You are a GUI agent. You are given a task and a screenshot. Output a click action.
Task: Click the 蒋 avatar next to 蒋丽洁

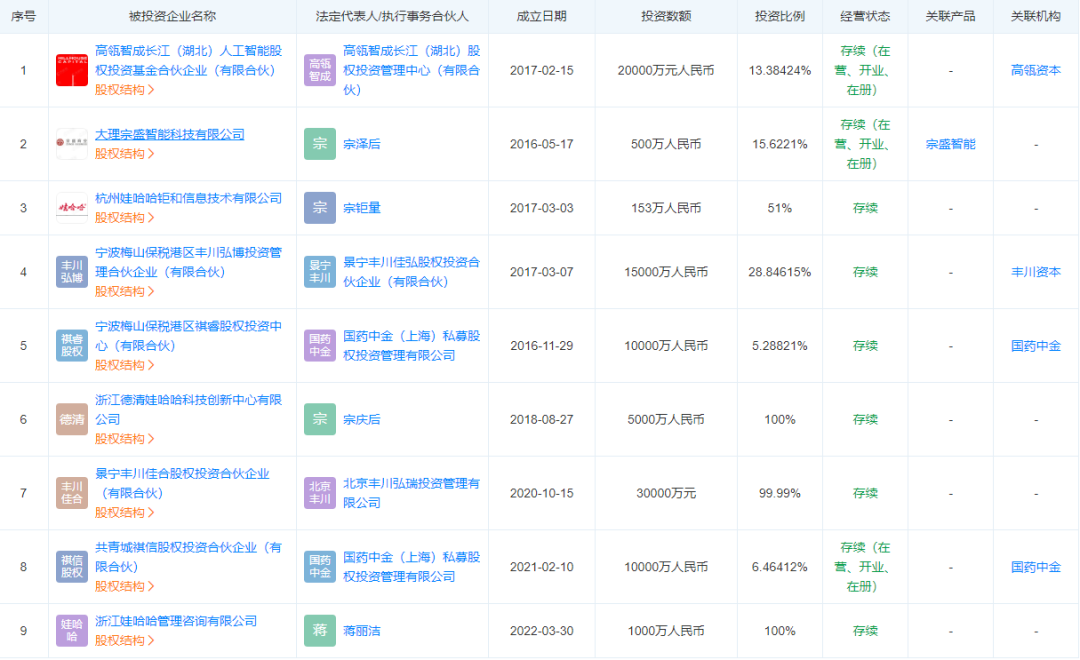click(320, 631)
